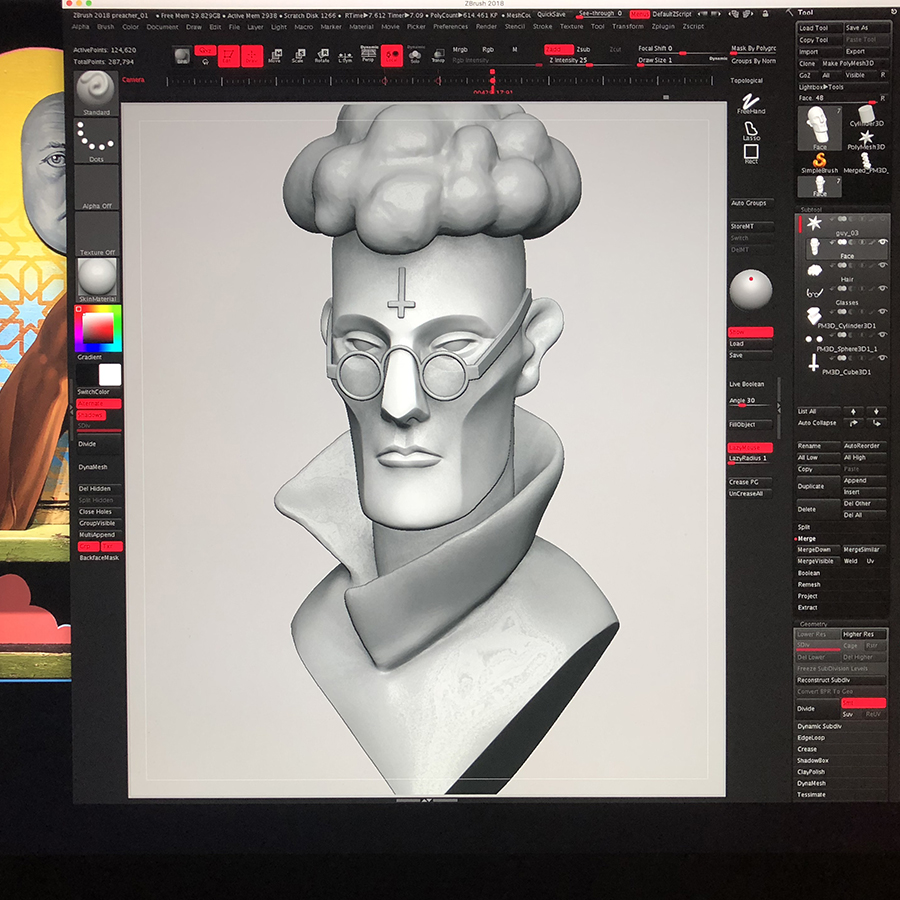This screenshot has height=900, width=900.
Task: Select the large Face tool thumbnail
Action: click(820, 128)
